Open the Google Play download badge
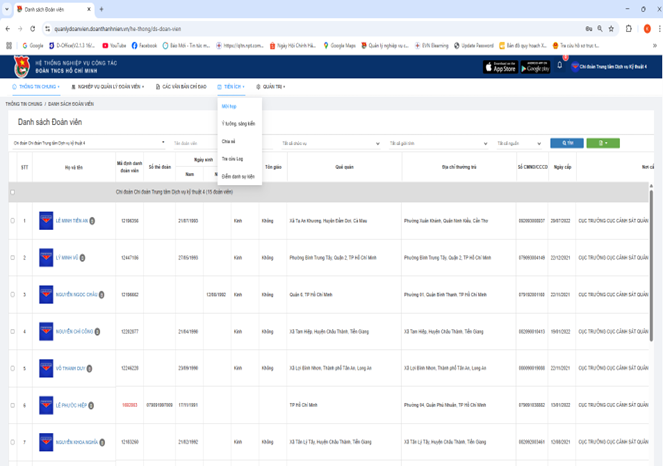 [535, 67]
